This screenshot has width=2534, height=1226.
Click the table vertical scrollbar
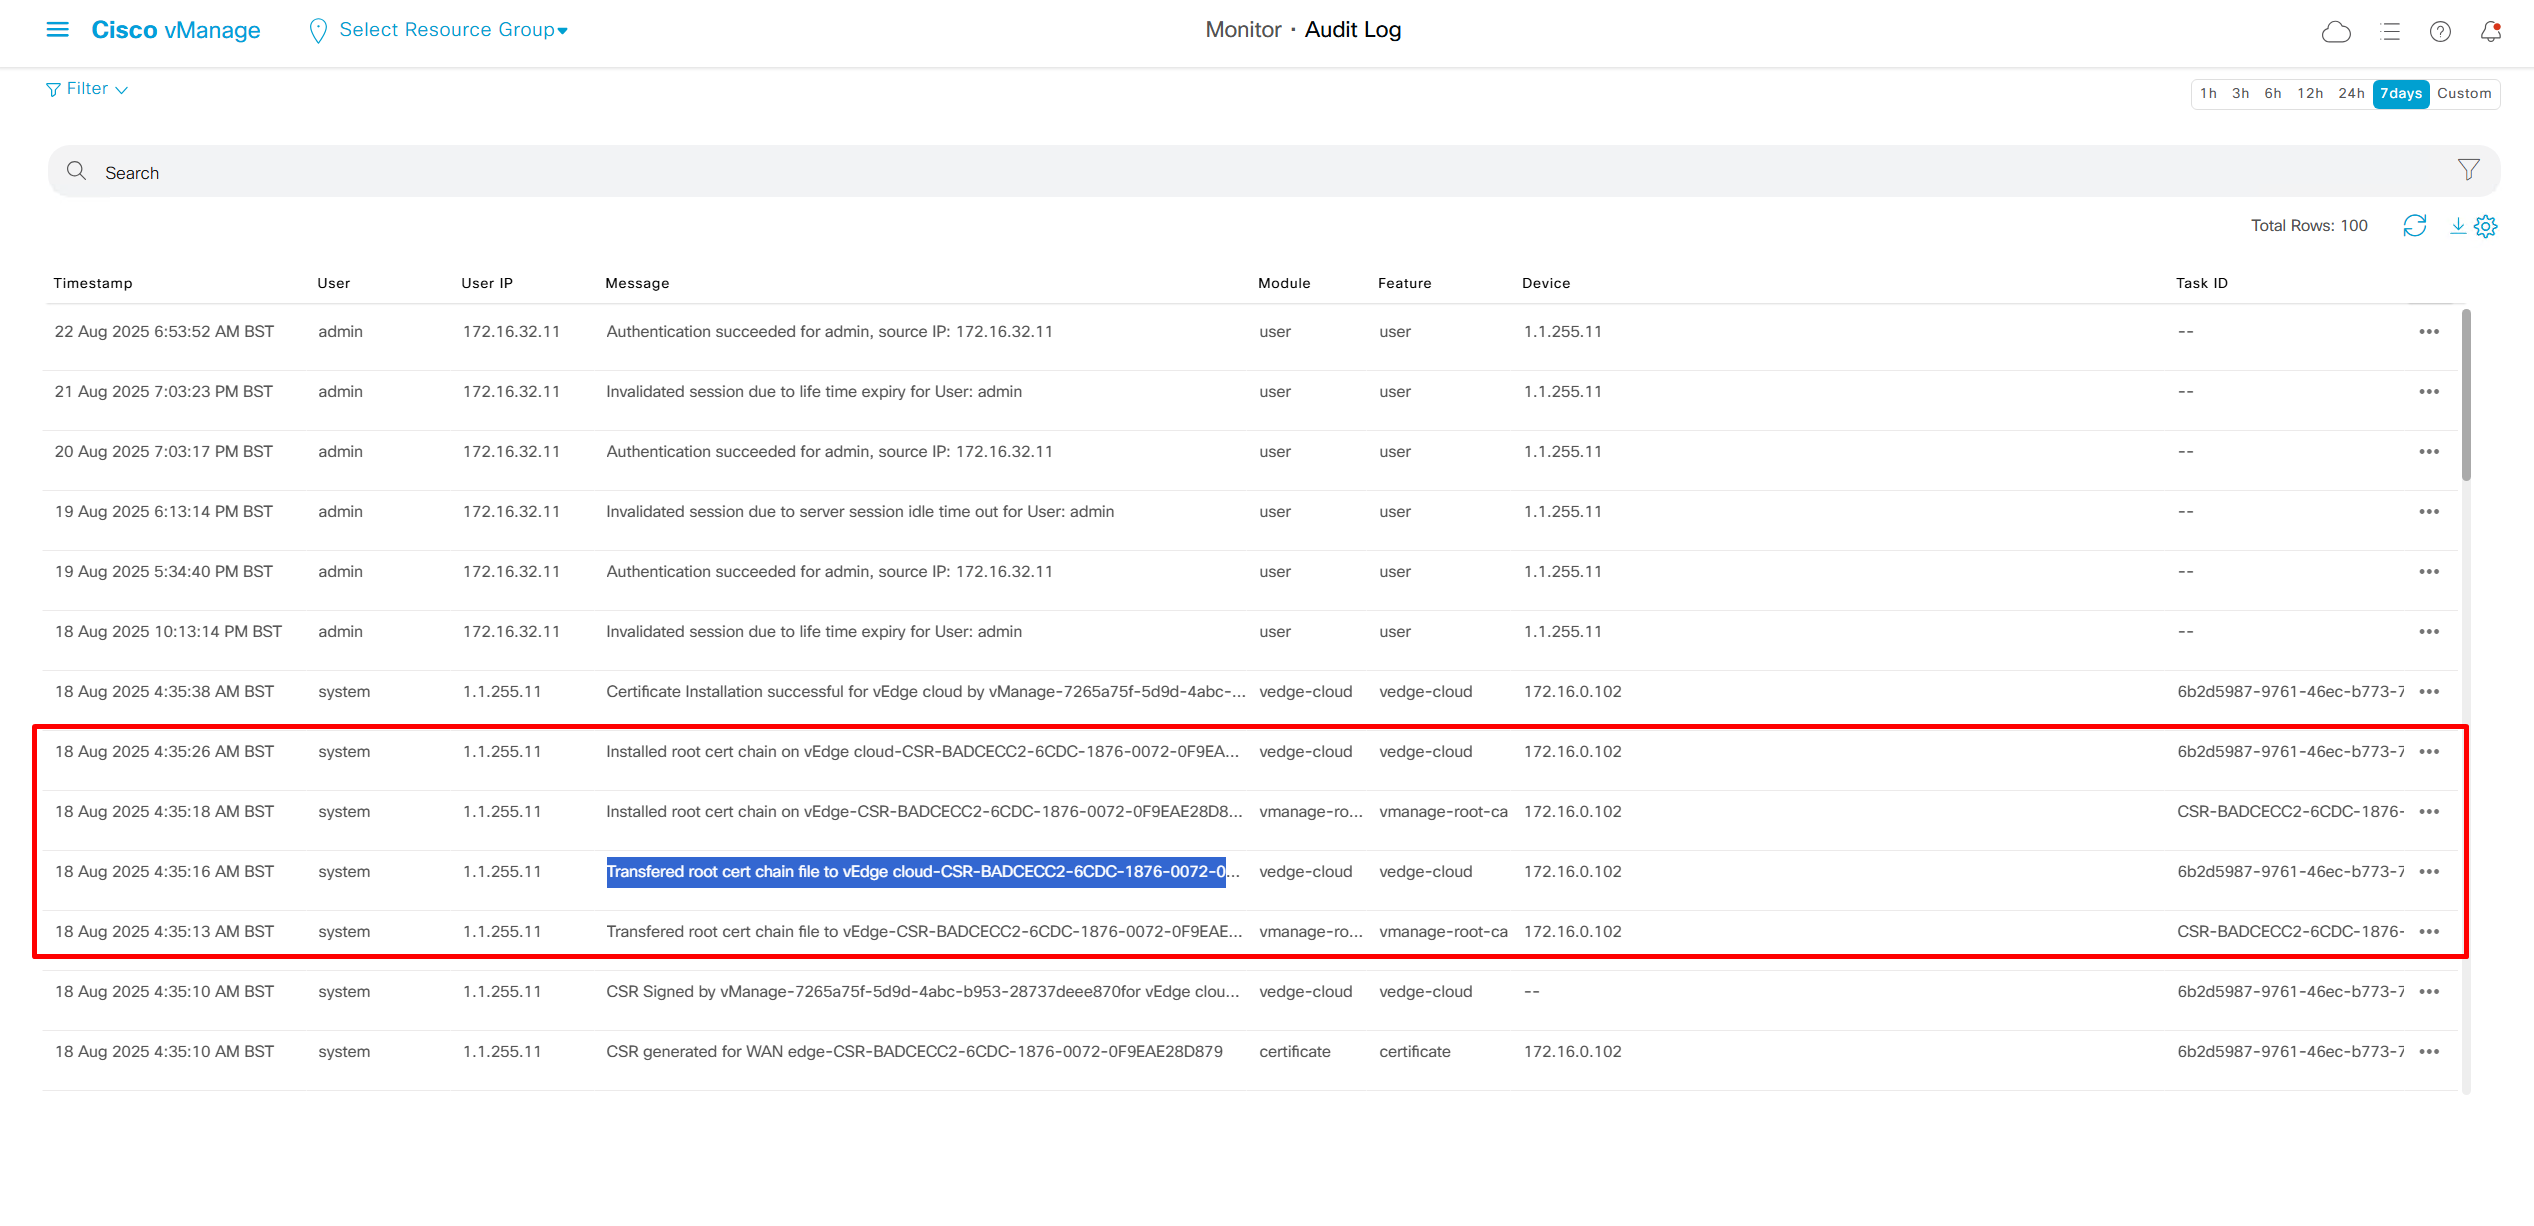(x=2466, y=395)
